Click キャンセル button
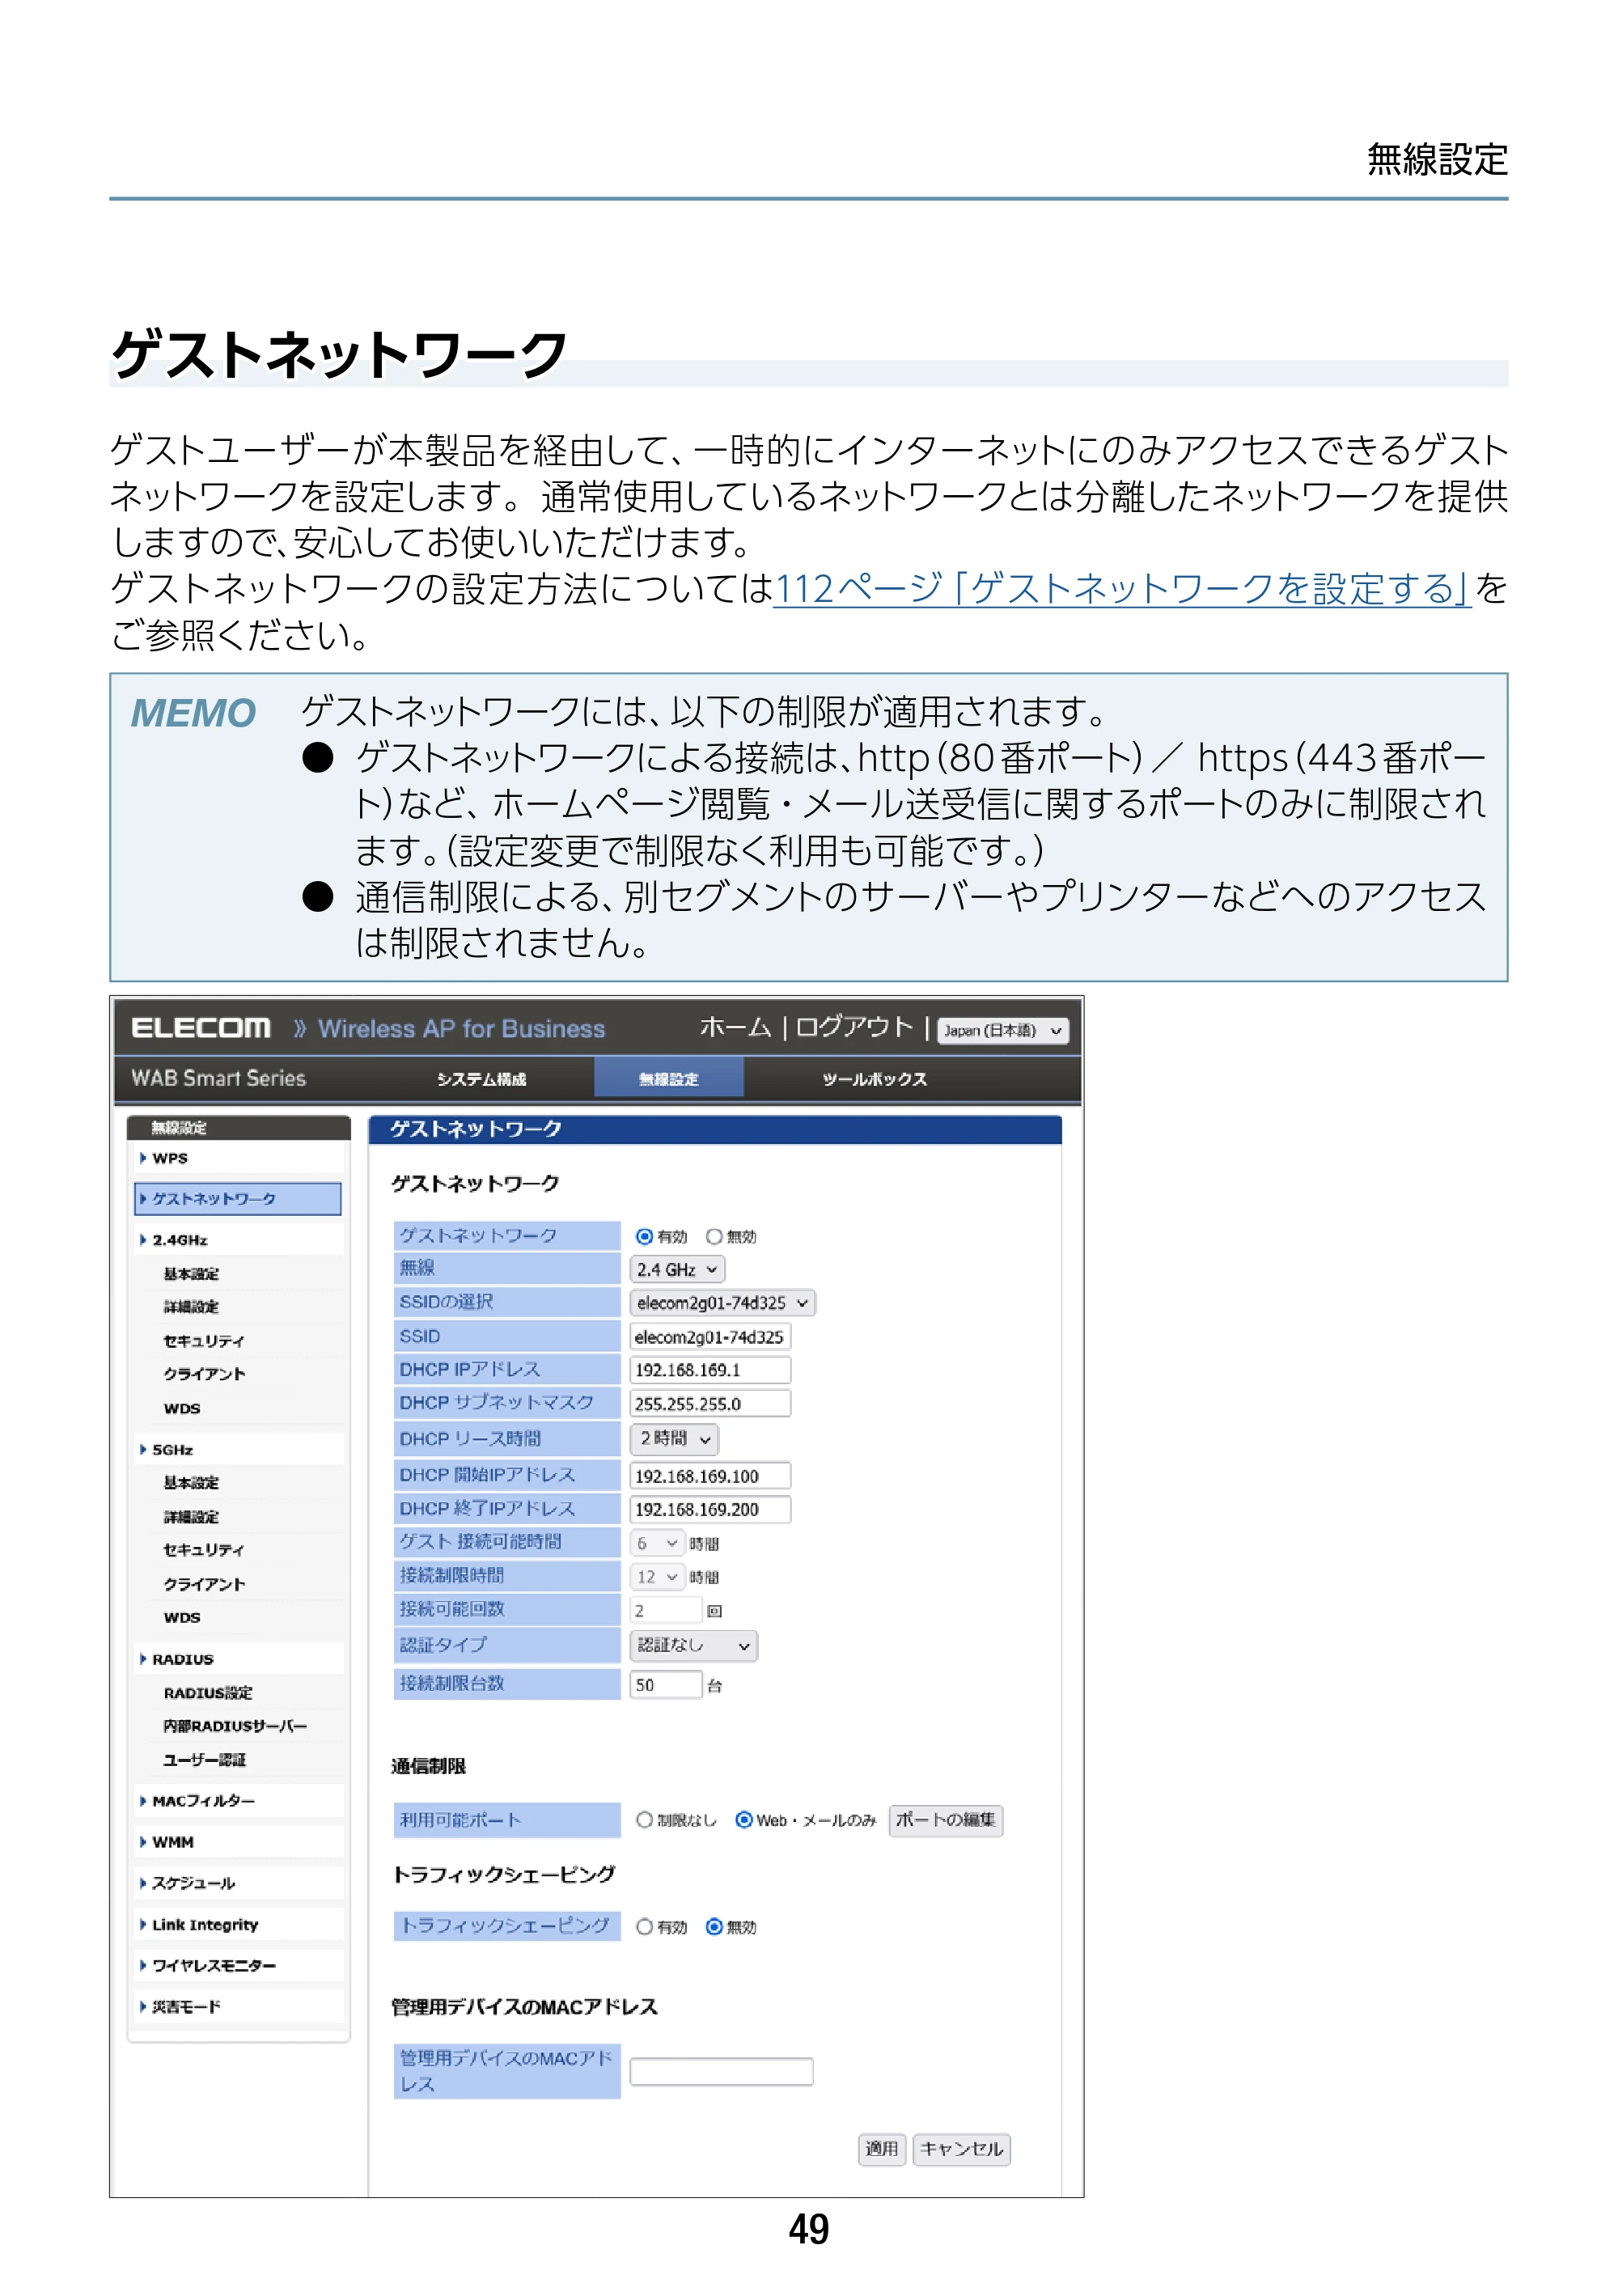Screen dimensions: 1618x2296 (x=961, y=2148)
